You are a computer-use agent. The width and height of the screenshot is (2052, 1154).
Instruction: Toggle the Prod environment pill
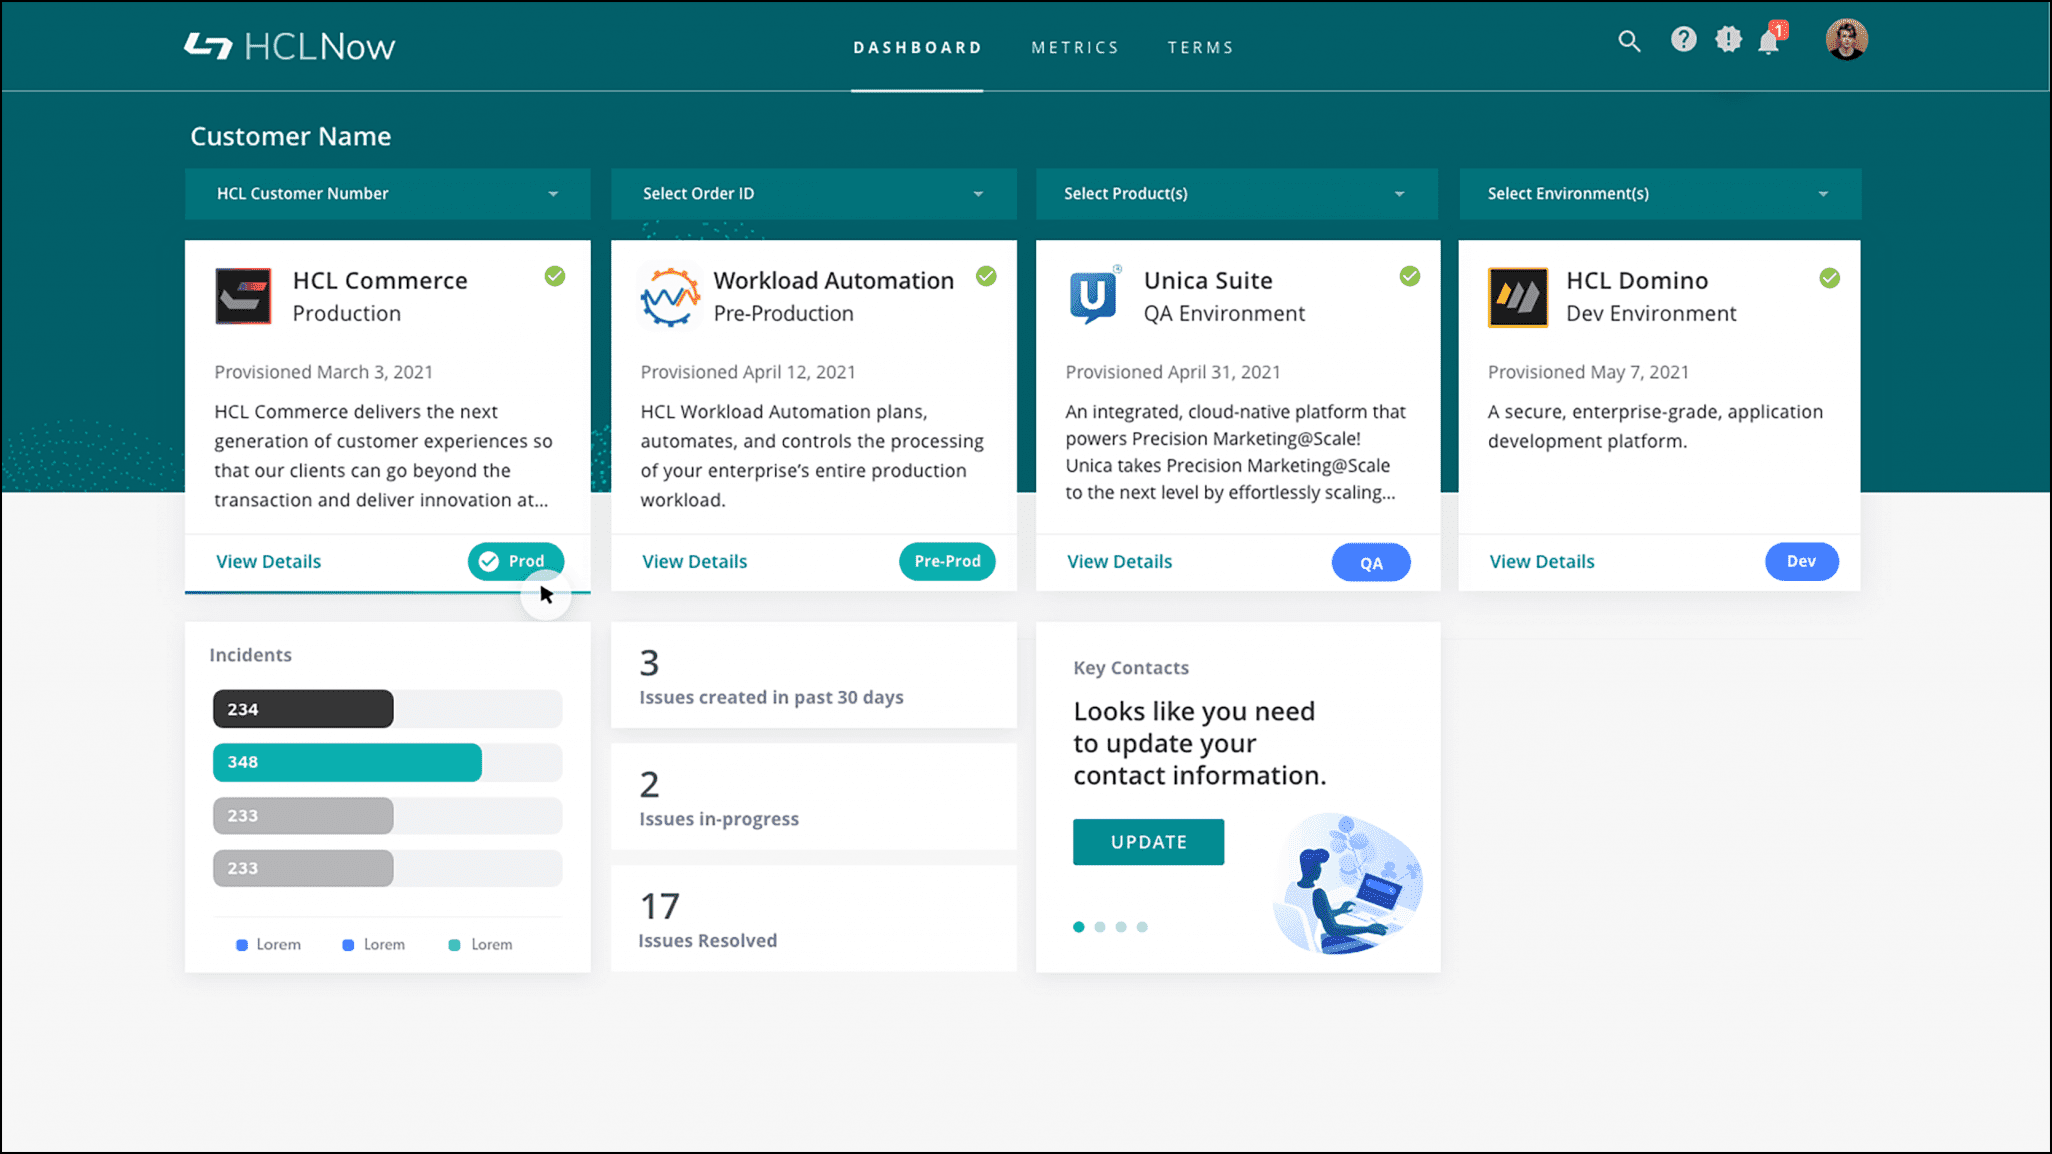tap(516, 561)
